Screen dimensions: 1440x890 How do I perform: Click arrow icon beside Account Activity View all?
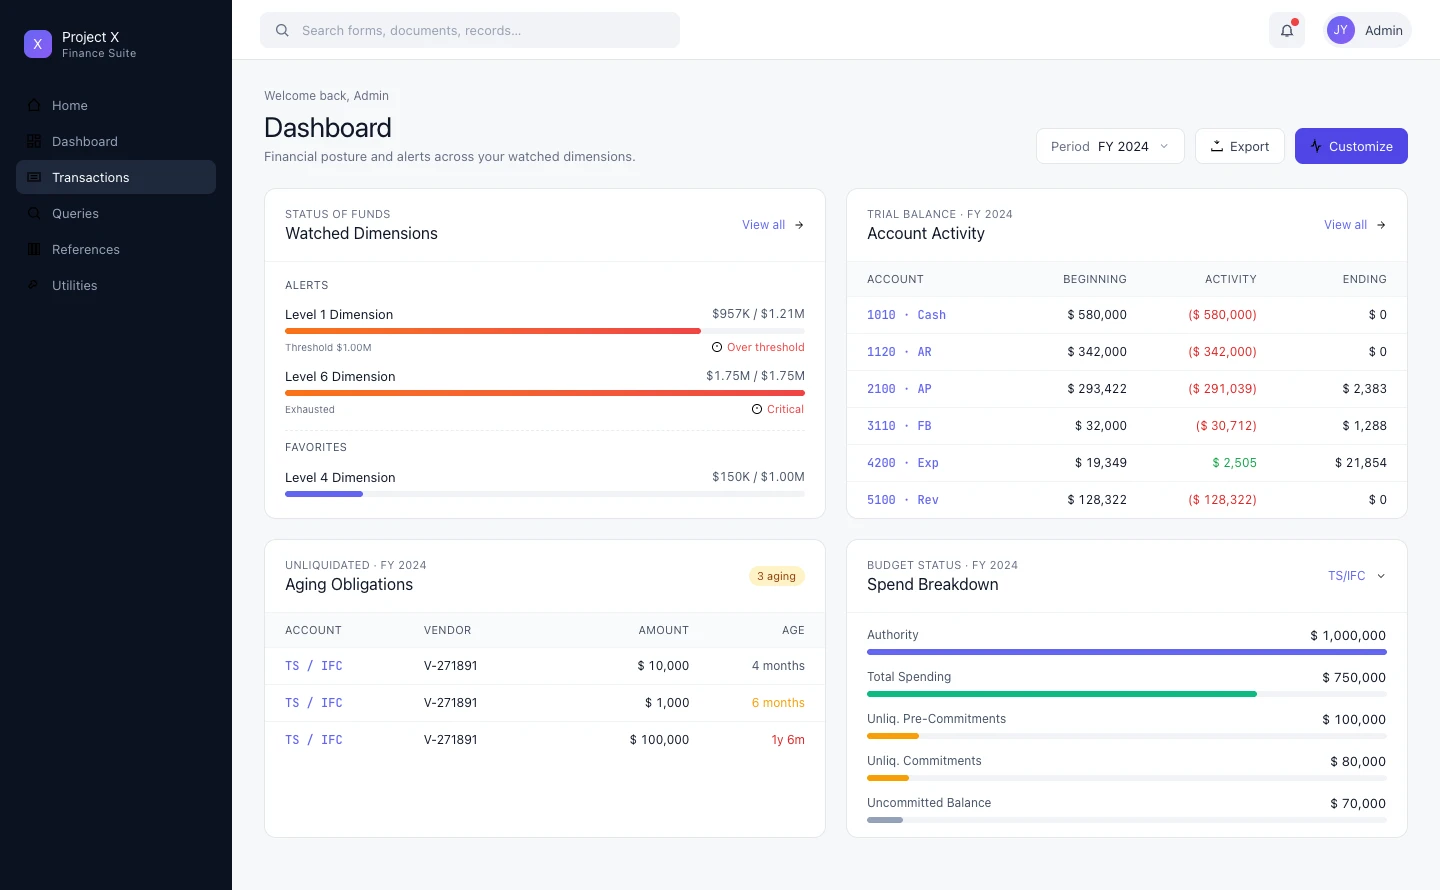click(x=1381, y=225)
